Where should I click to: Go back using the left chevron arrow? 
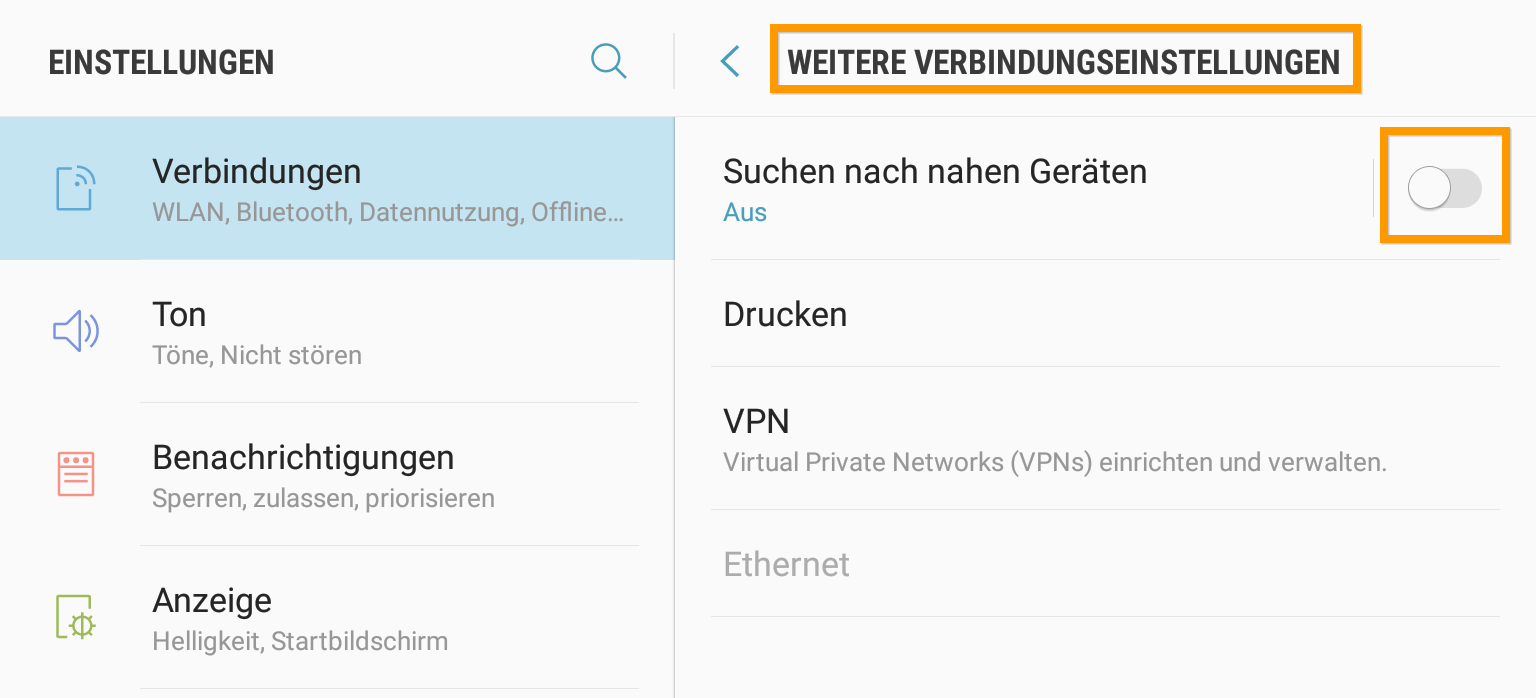730,61
